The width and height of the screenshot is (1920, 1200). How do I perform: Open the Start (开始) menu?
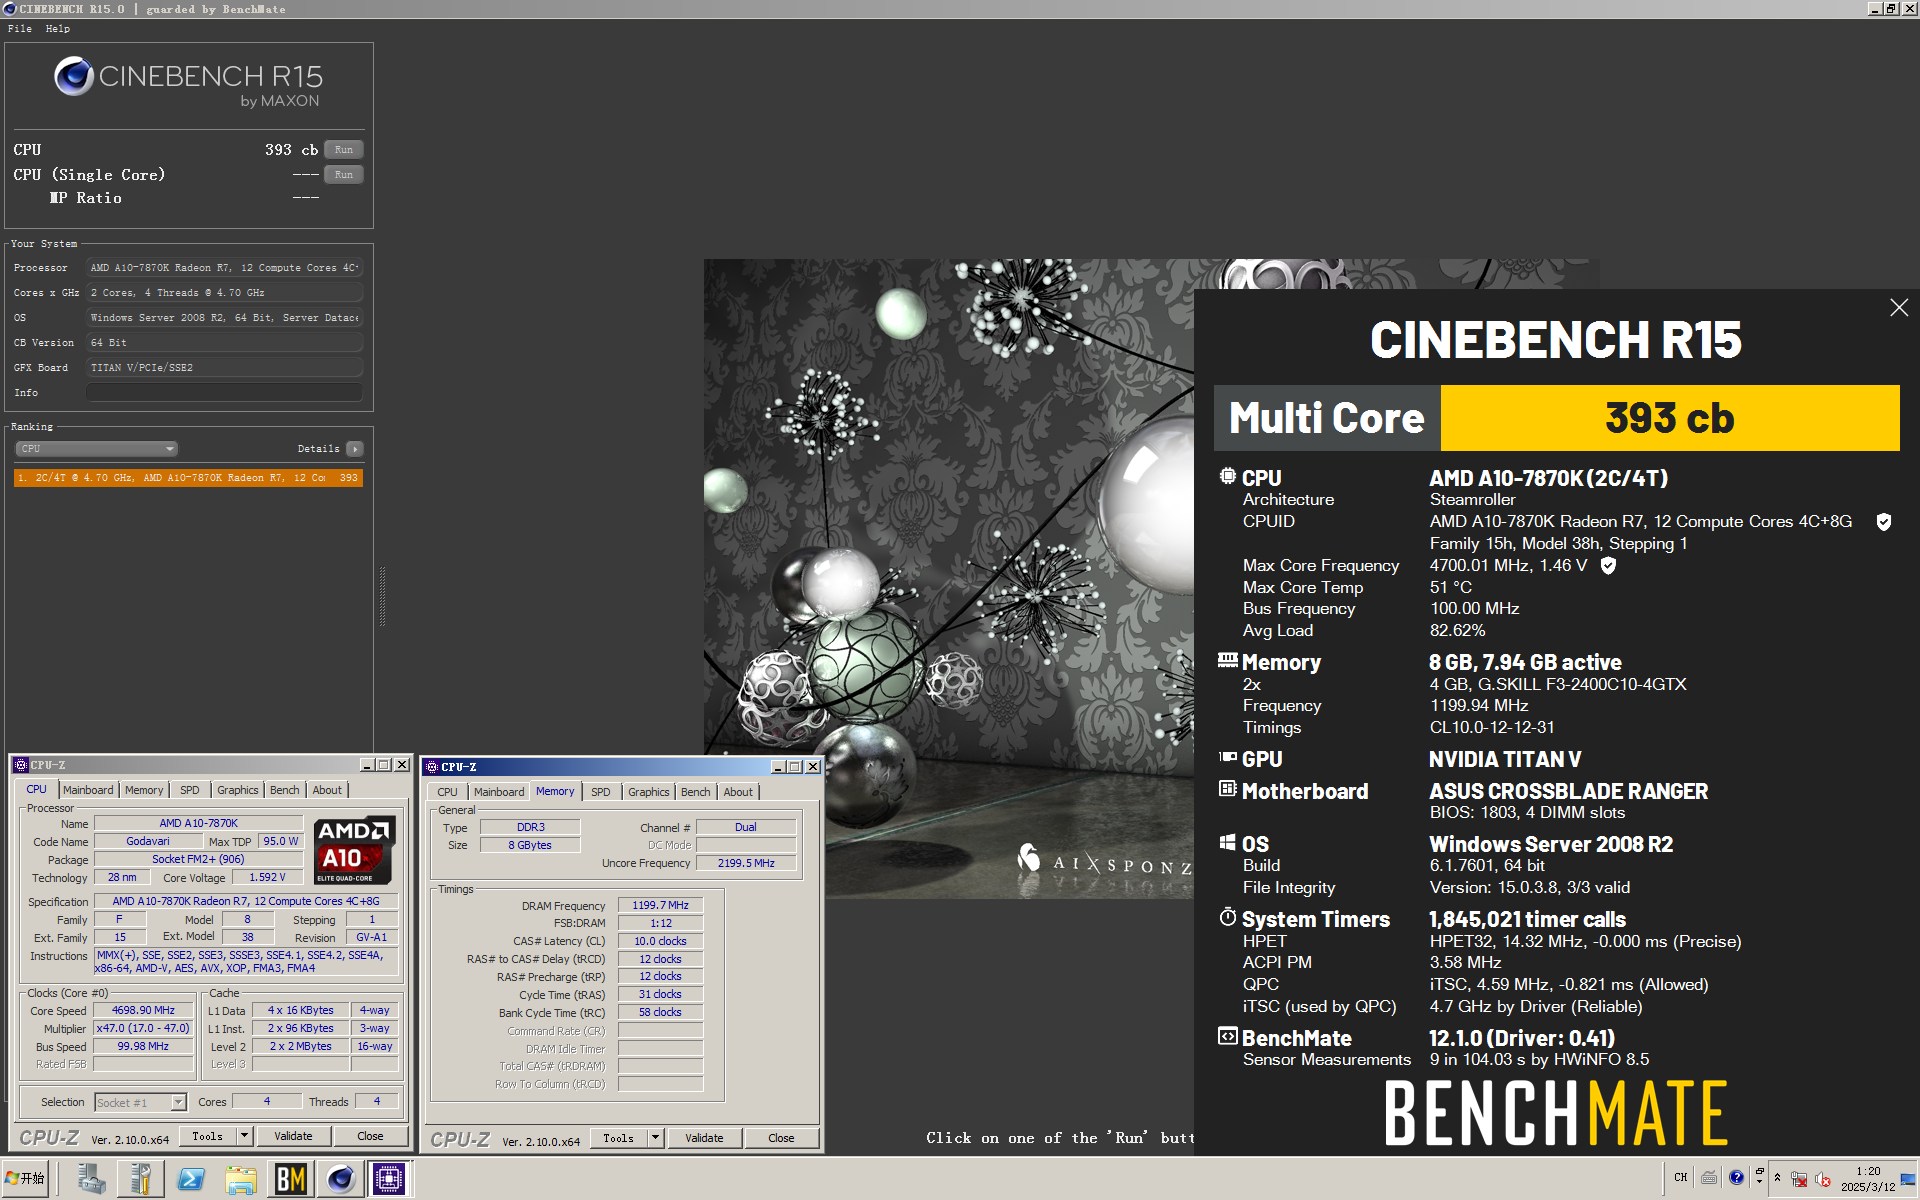tap(25, 1179)
